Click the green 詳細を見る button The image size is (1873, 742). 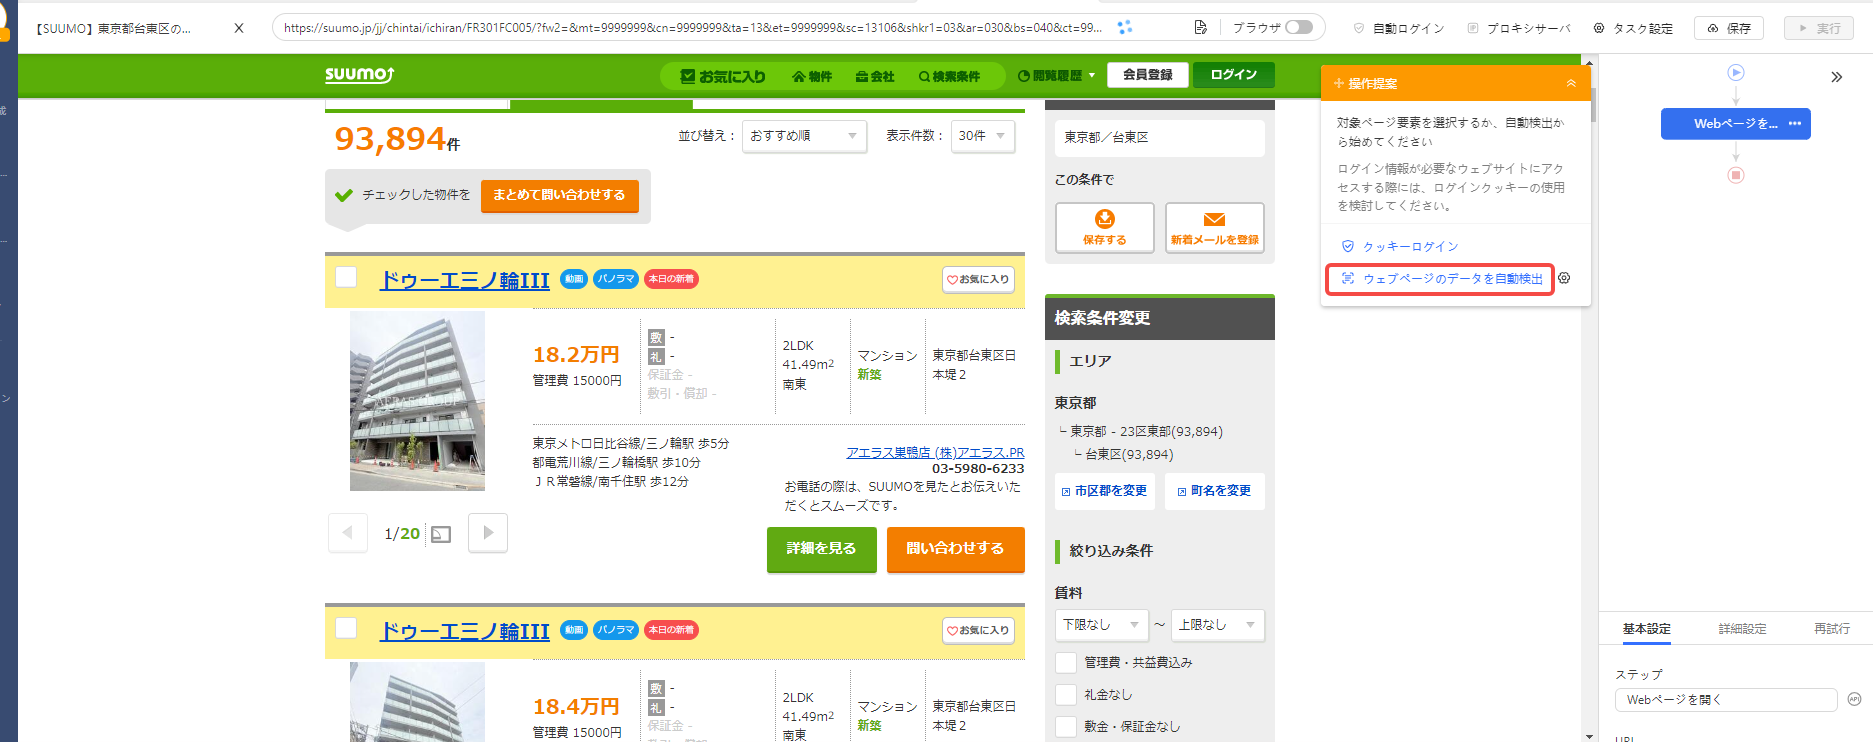821,549
